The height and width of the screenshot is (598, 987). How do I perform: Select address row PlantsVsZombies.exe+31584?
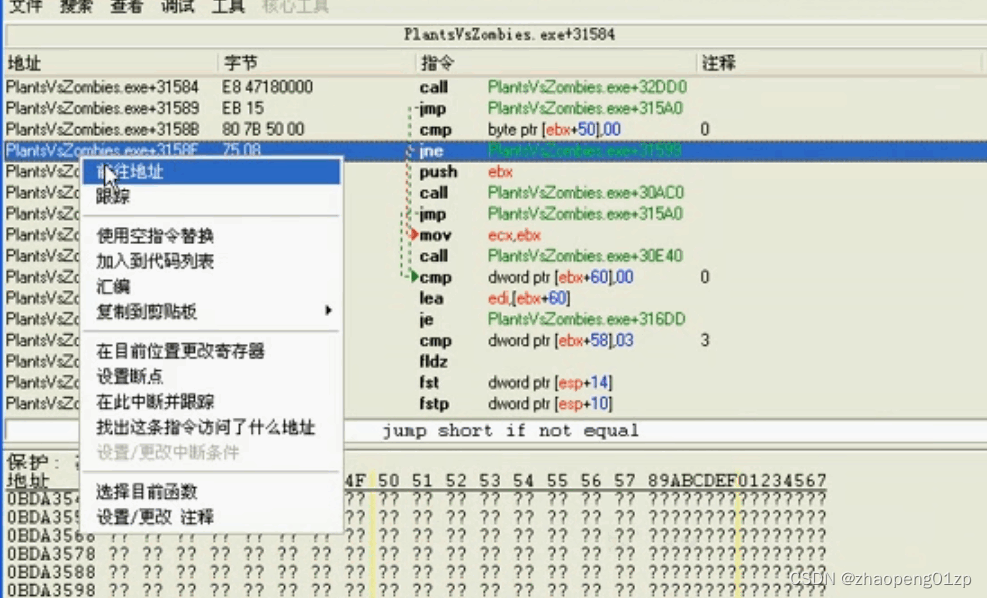103,87
